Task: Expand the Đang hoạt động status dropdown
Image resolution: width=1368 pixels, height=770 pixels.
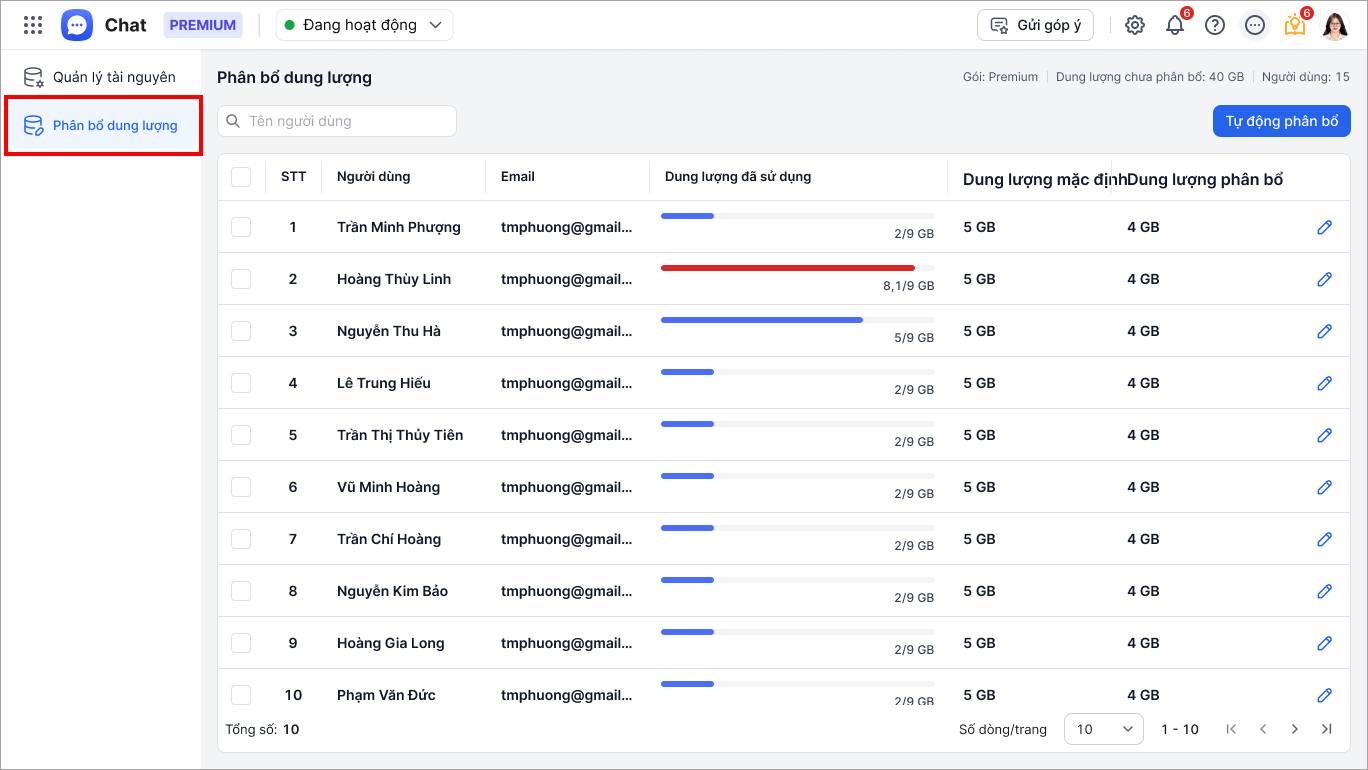Action: point(364,25)
